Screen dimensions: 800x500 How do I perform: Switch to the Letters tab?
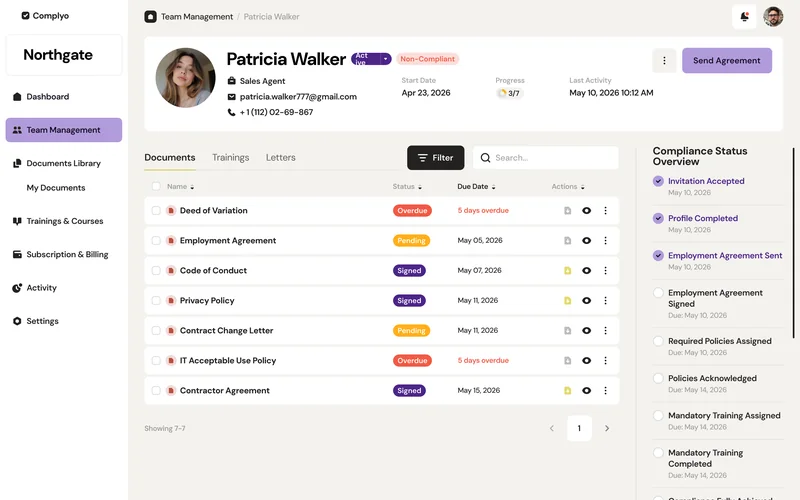pyautogui.click(x=281, y=158)
